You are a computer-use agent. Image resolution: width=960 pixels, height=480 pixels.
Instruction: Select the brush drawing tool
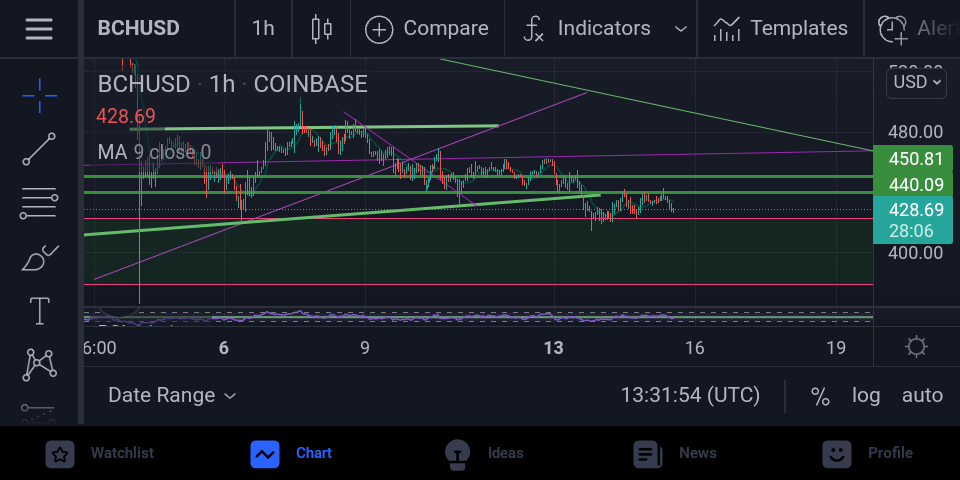39,258
